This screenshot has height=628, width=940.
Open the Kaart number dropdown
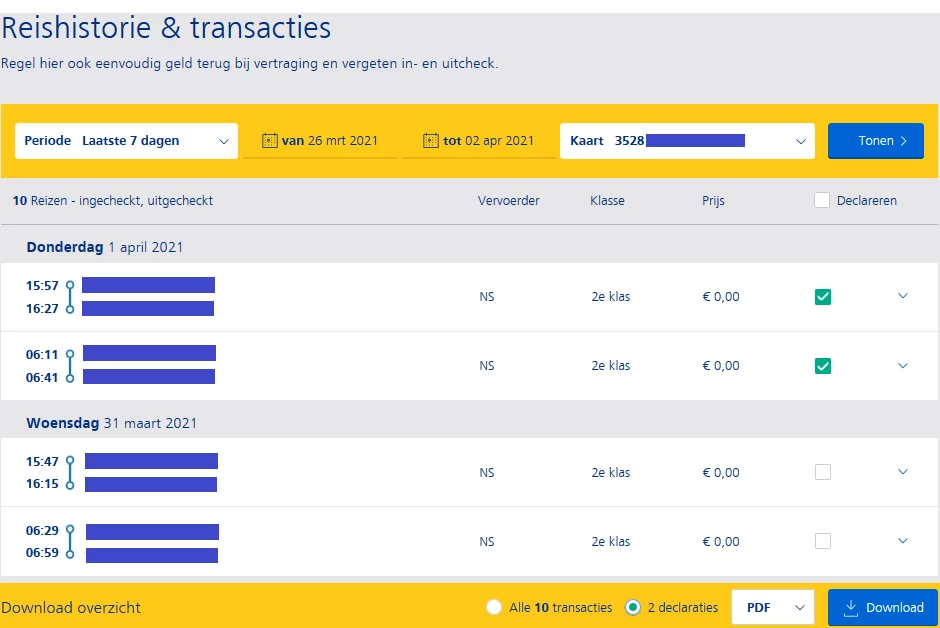[x=688, y=141]
